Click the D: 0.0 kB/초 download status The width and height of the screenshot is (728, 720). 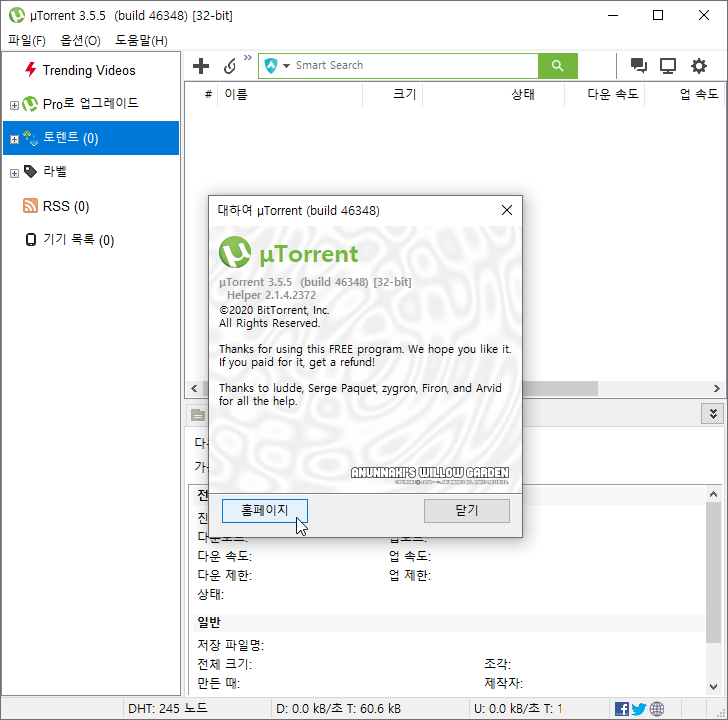point(338,709)
